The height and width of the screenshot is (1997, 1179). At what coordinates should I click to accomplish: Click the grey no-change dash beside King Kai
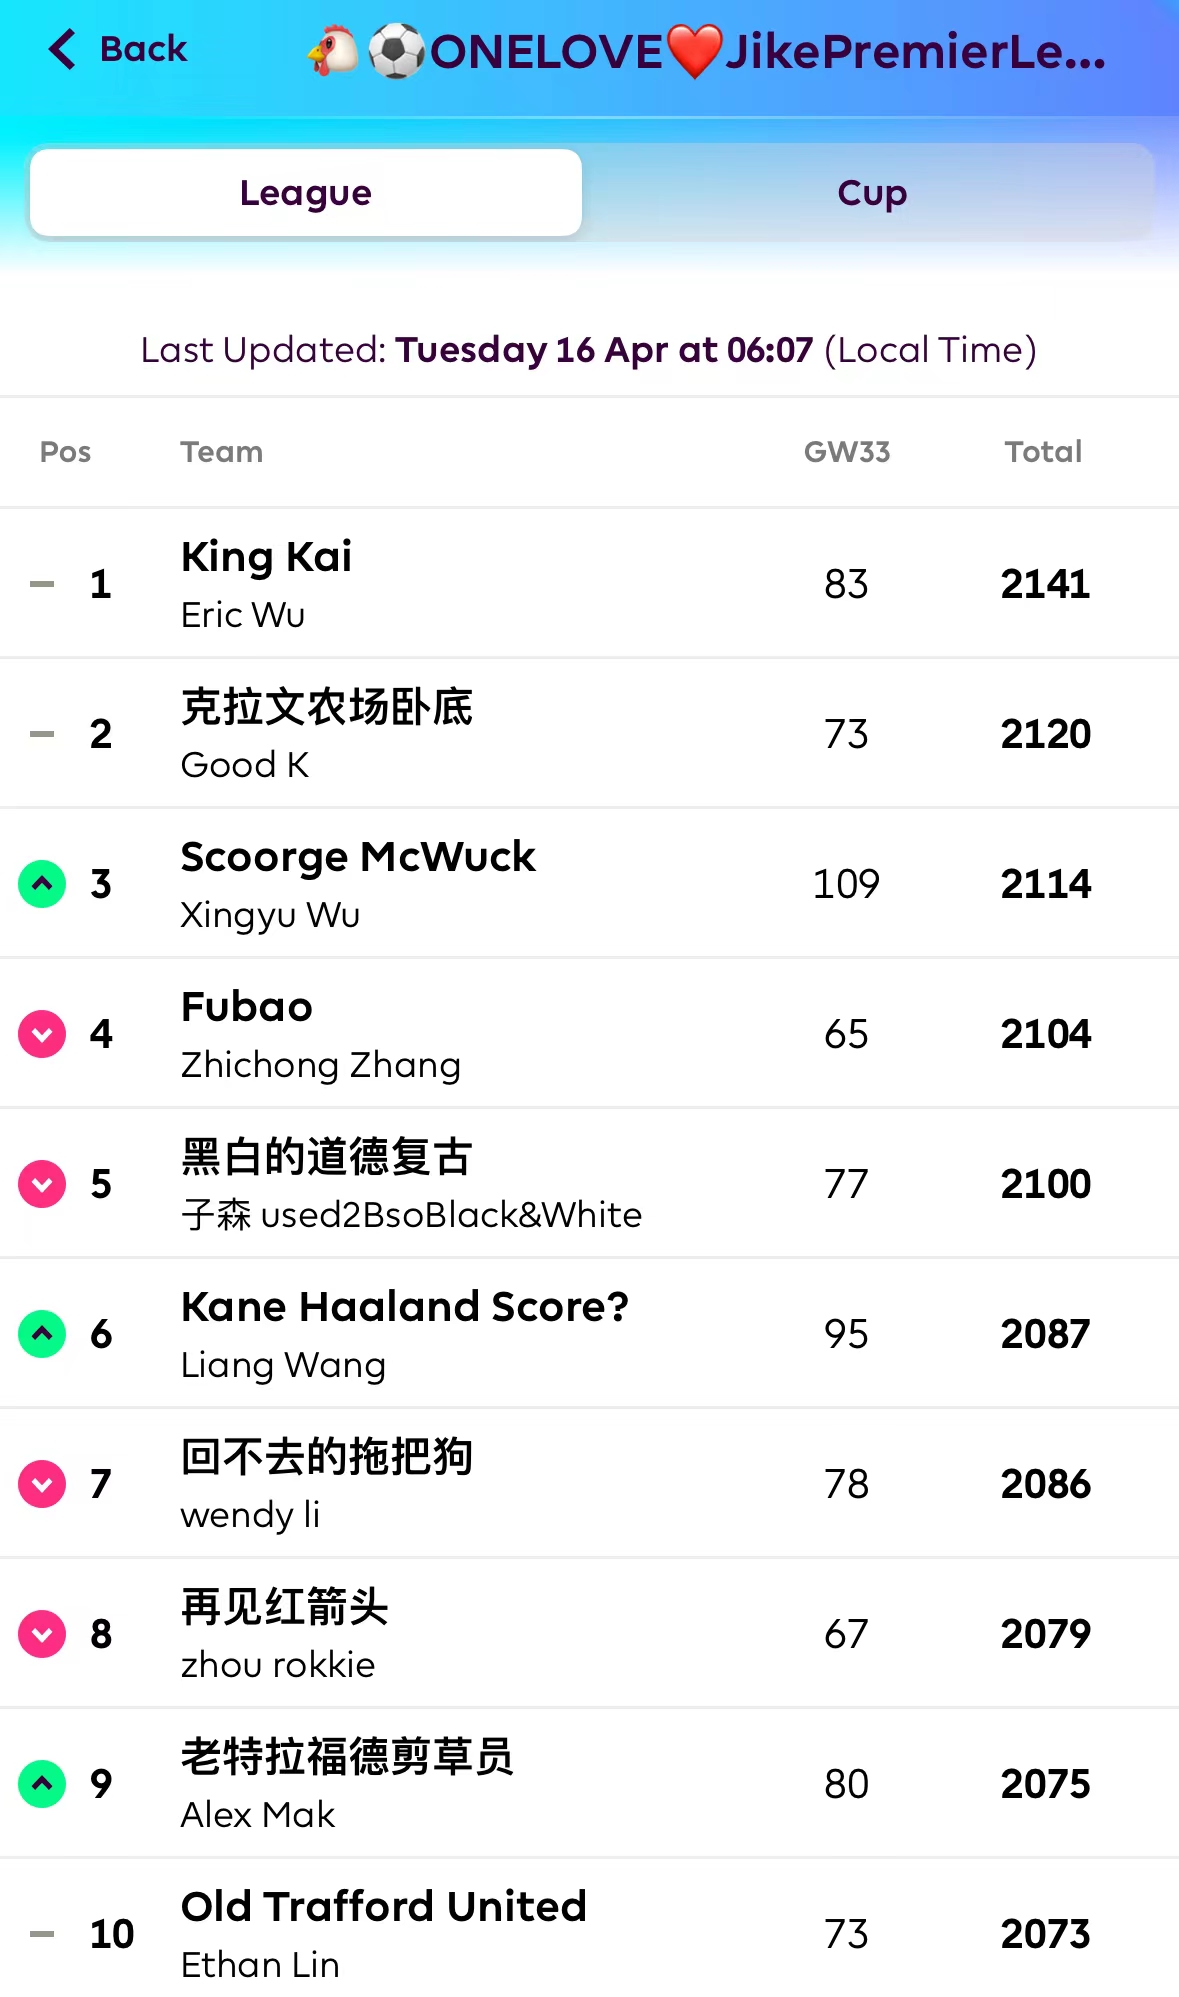[x=42, y=584]
